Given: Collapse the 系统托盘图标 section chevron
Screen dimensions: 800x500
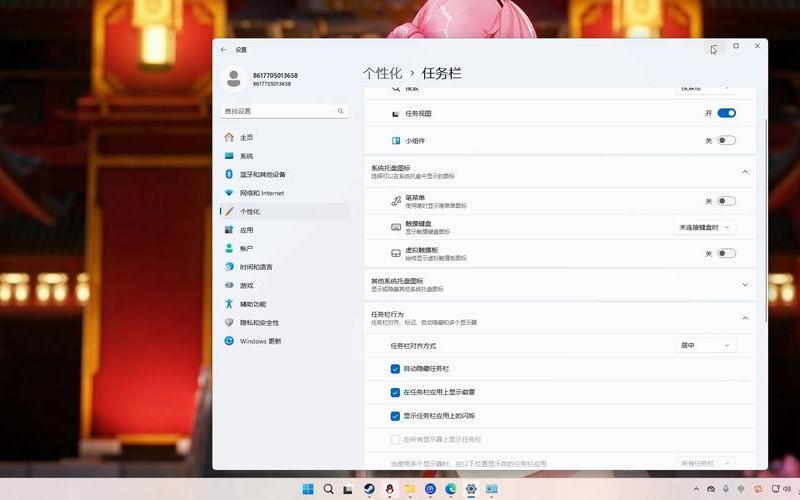Looking at the screenshot, I should pyautogui.click(x=745, y=172).
